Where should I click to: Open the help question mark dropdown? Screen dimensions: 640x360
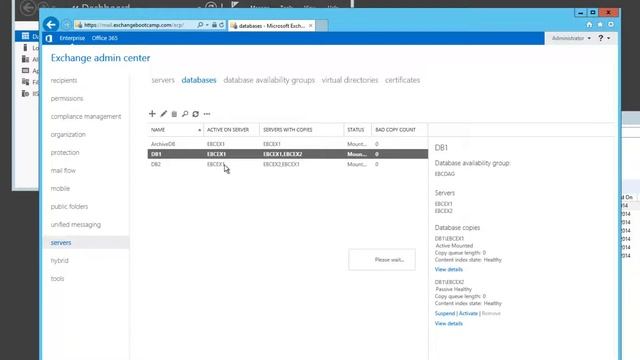click(x=604, y=38)
